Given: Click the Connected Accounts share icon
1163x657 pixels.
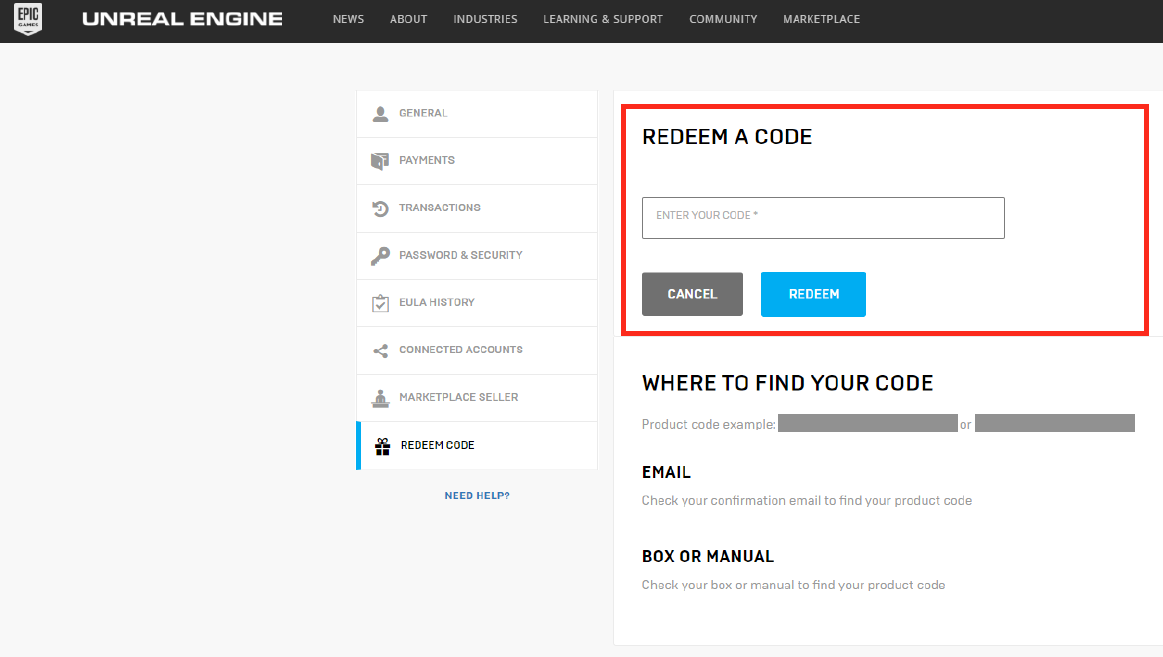Looking at the screenshot, I should tap(380, 351).
